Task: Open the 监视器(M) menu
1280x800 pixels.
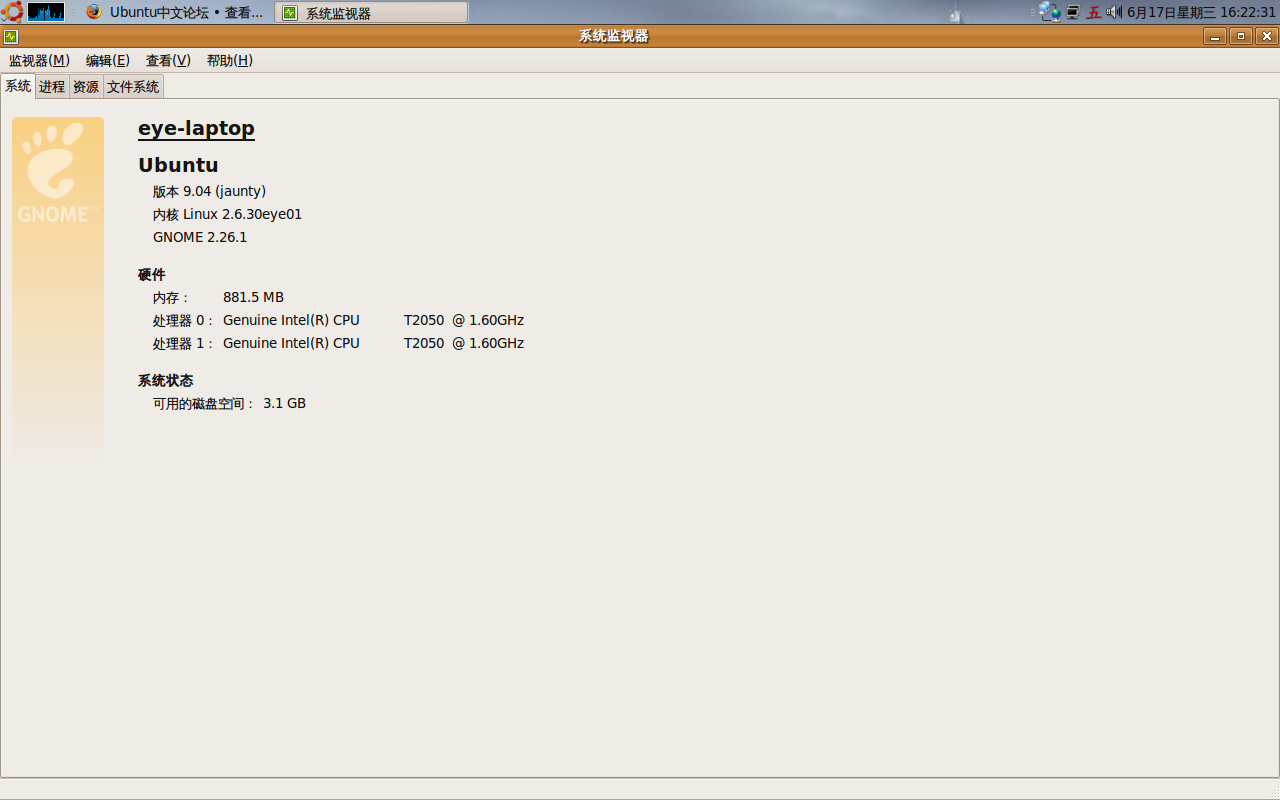Action: tap(39, 60)
